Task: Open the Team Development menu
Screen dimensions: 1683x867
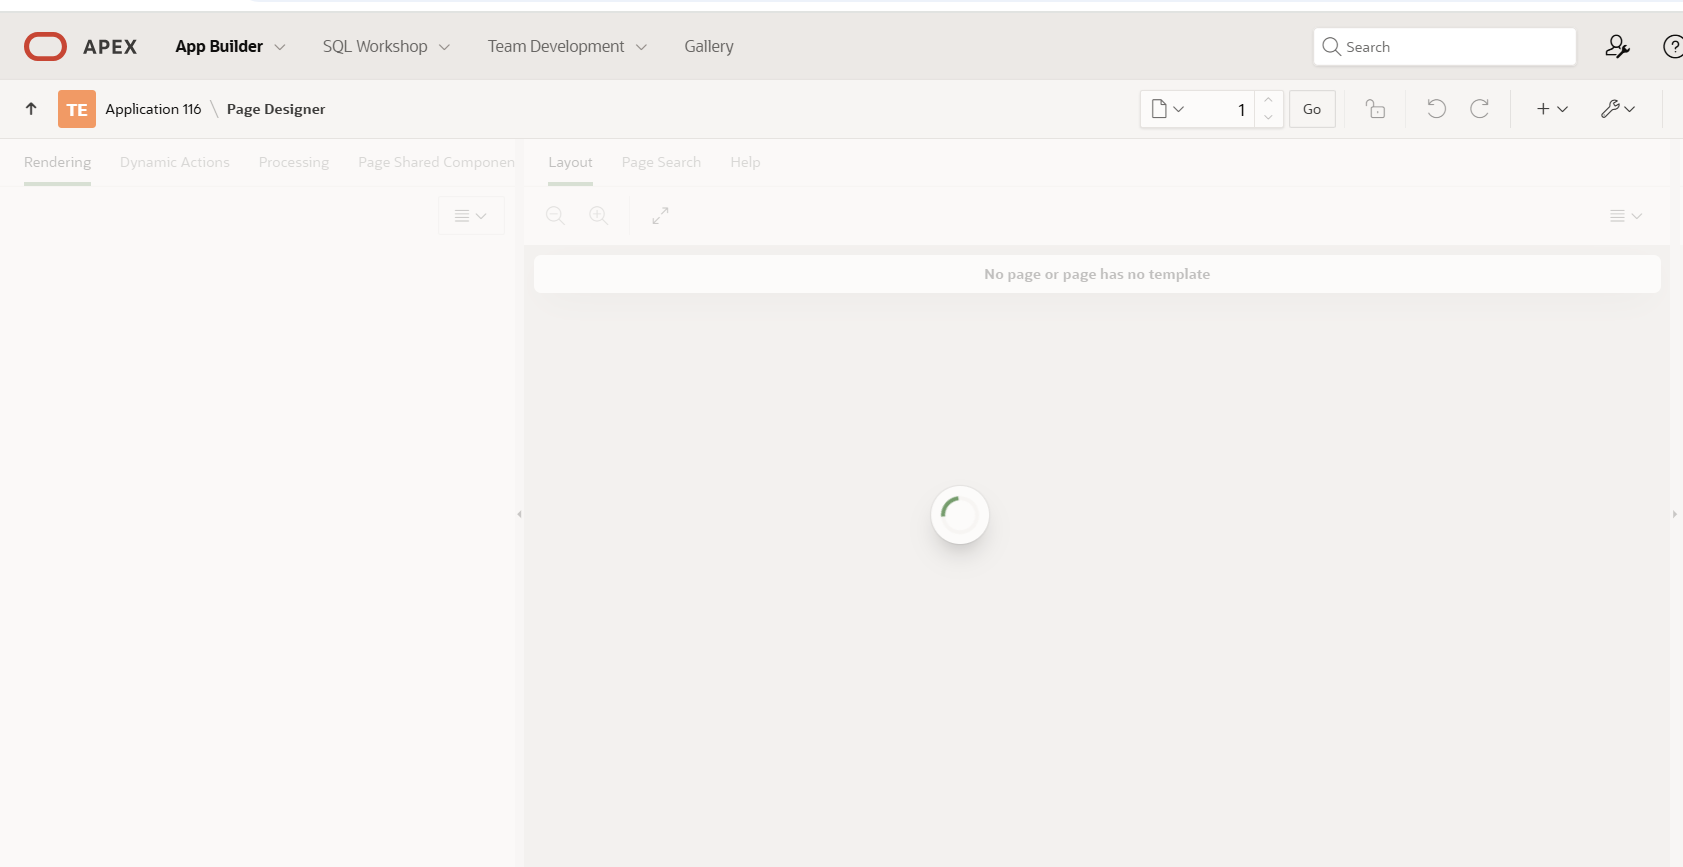Action: click(x=556, y=46)
